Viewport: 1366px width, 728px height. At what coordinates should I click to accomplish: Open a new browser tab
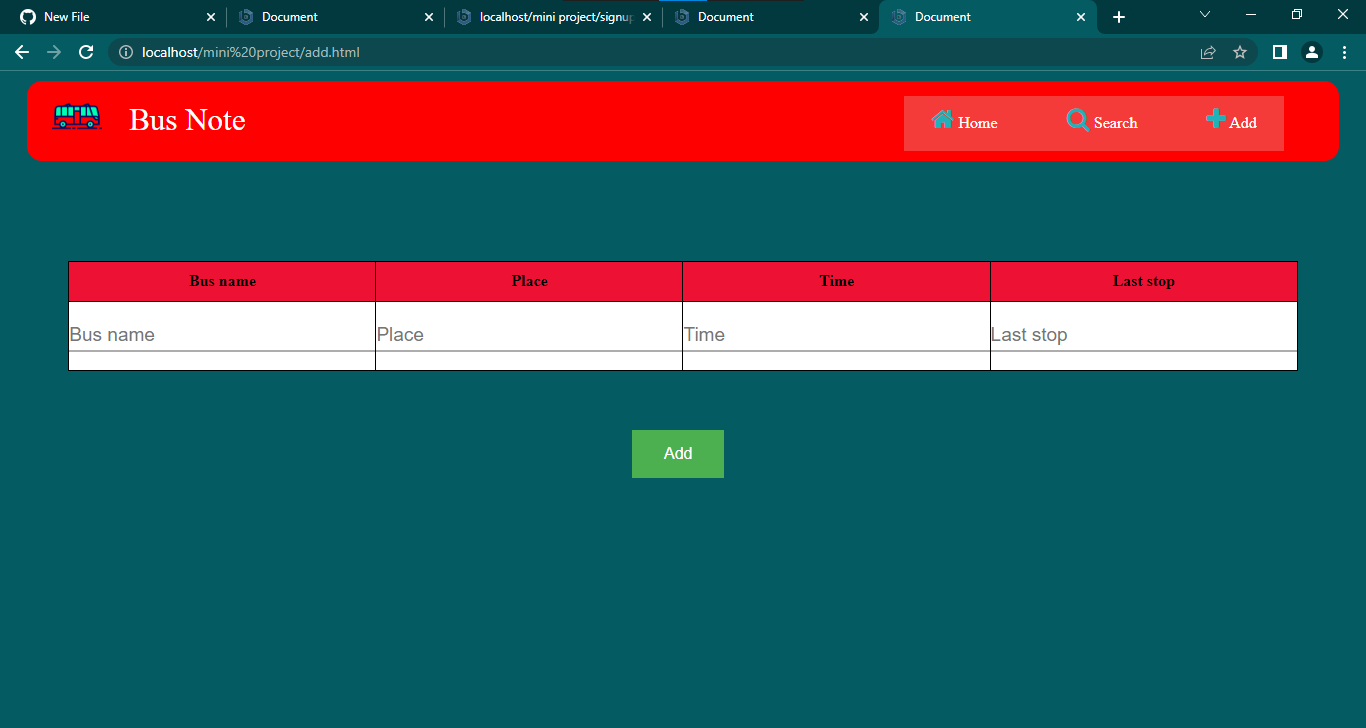tap(1119, 17)
